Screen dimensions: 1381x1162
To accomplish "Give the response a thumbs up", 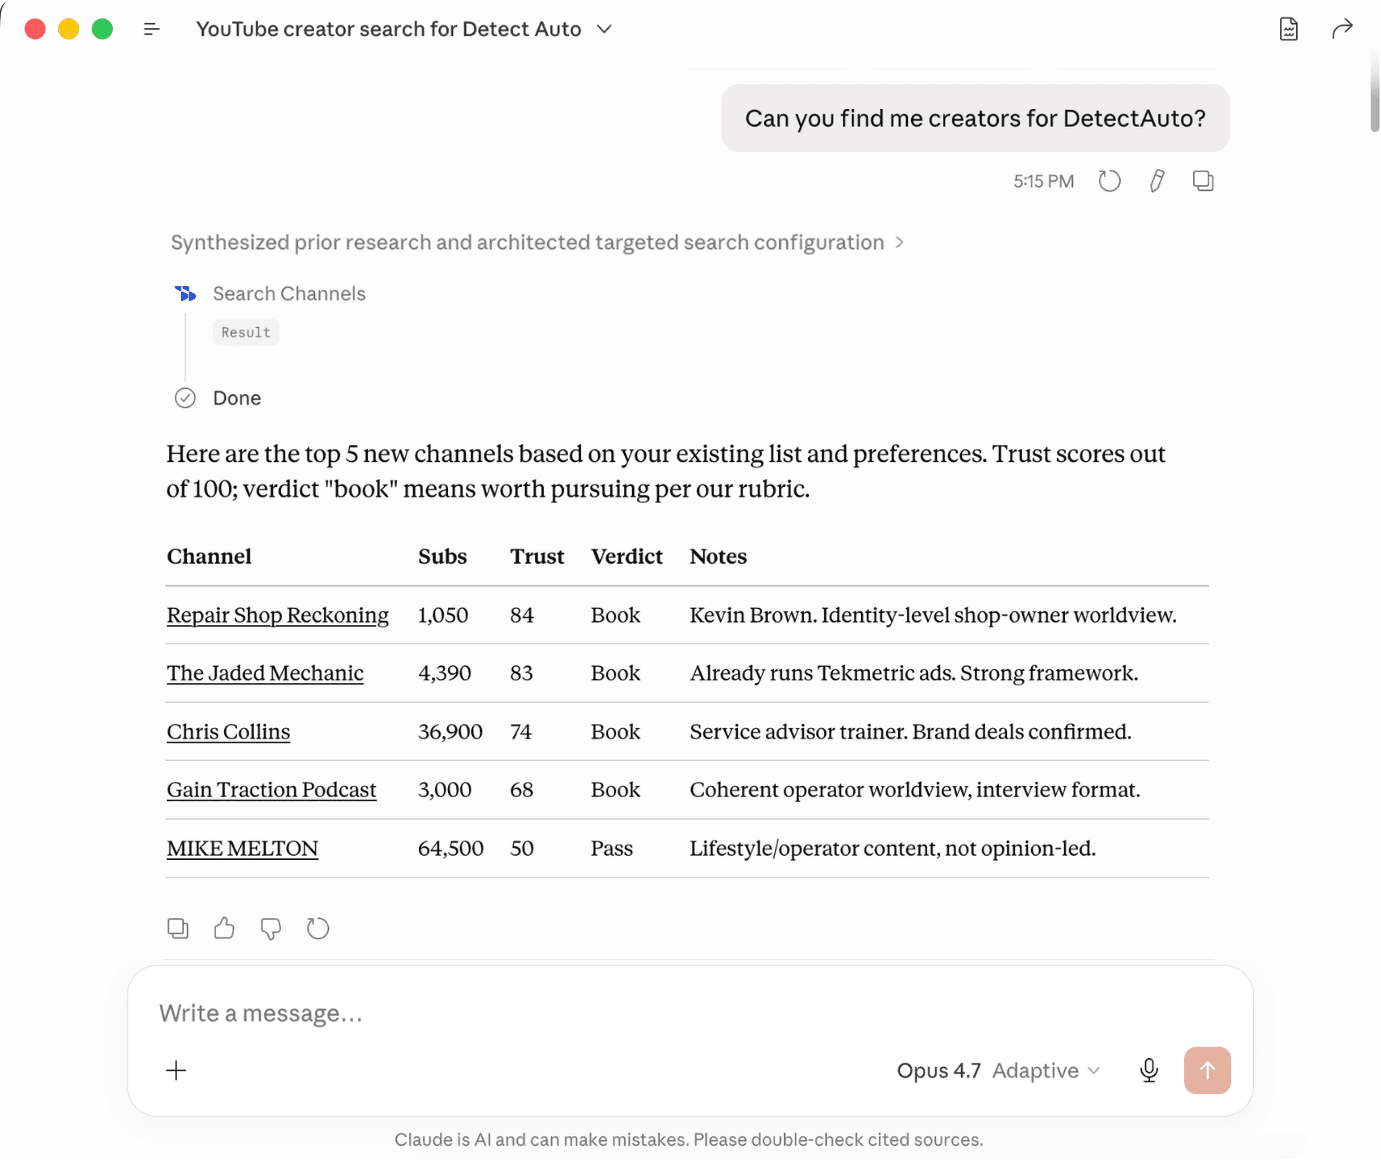I will pyautogui.click(x=224, y=929).
